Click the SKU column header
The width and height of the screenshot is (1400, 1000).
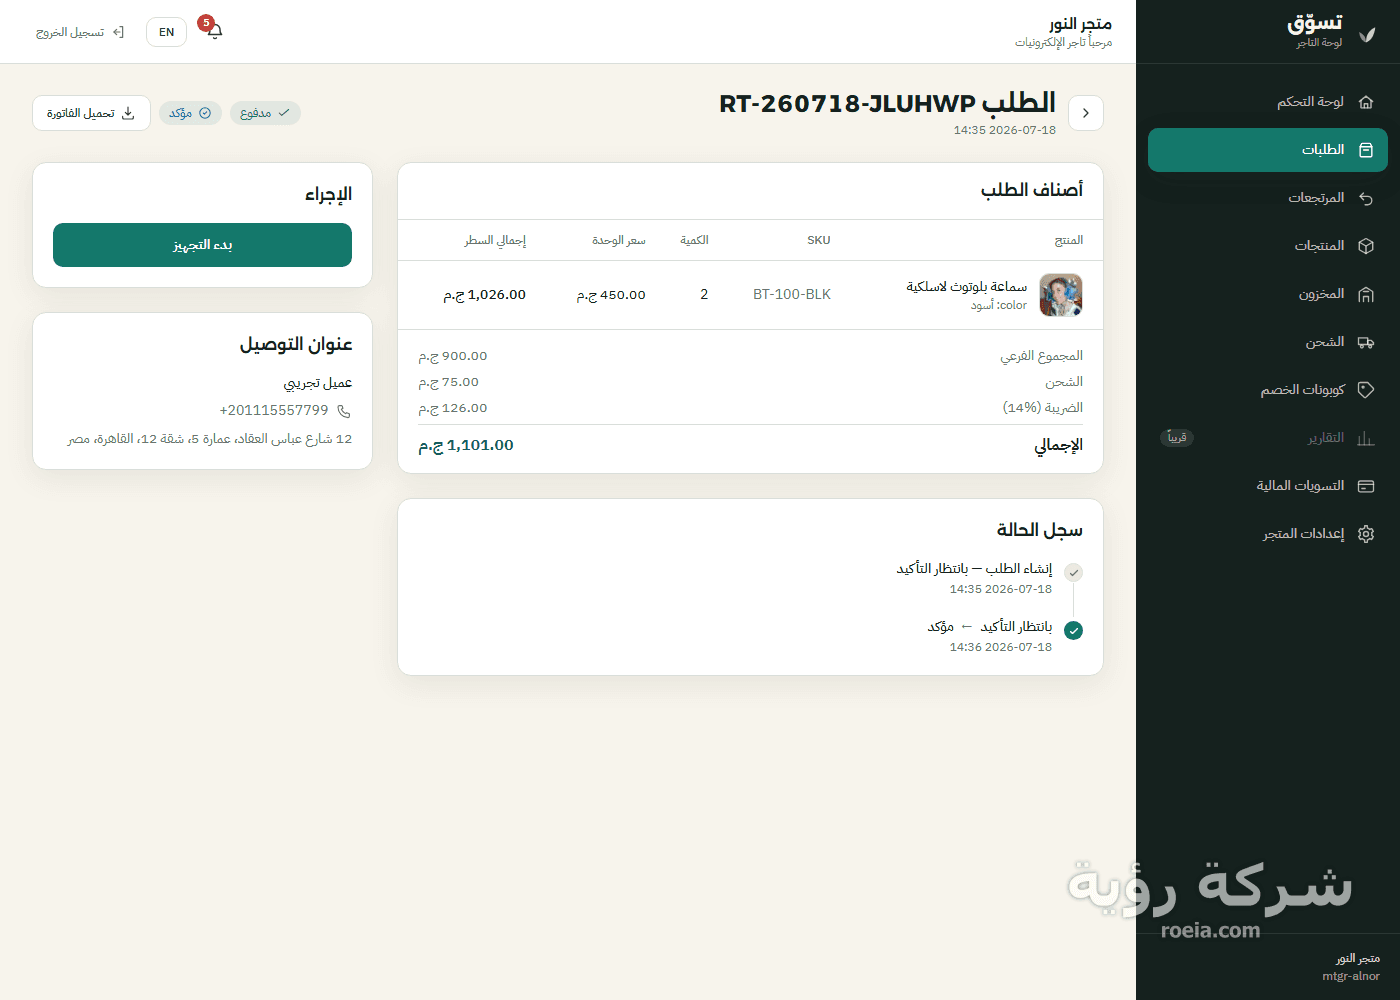pyautogui.click(x=819, y=240)
